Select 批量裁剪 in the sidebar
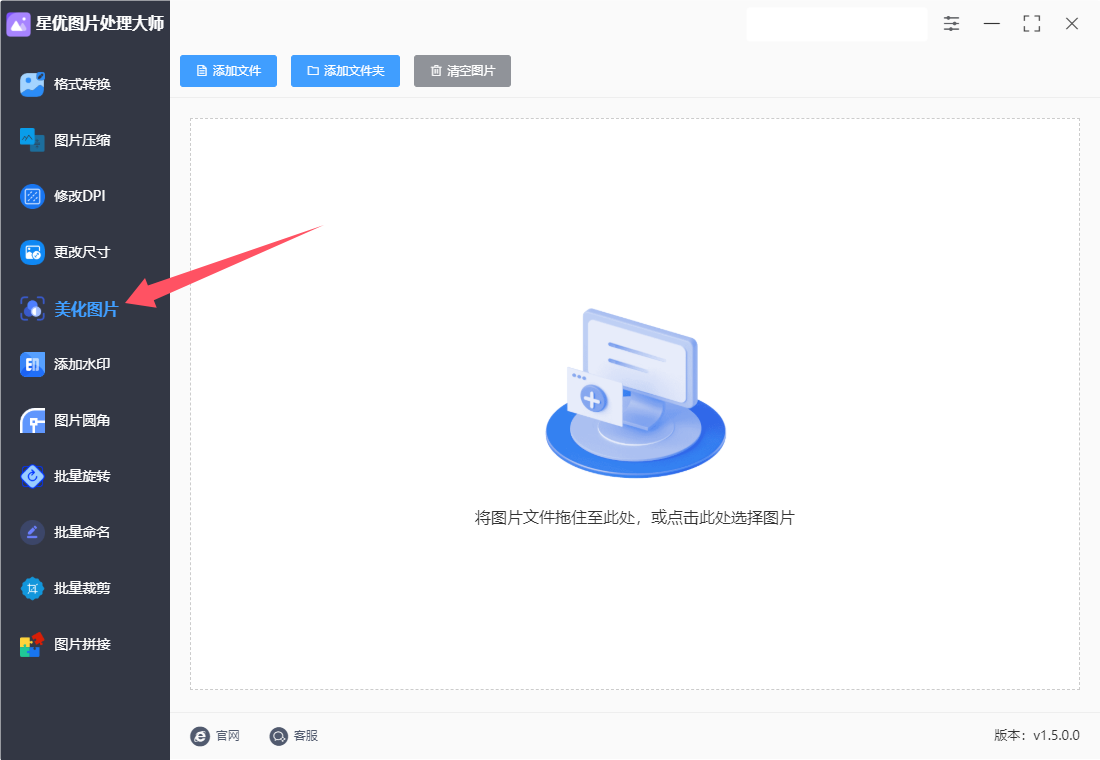 82,588
